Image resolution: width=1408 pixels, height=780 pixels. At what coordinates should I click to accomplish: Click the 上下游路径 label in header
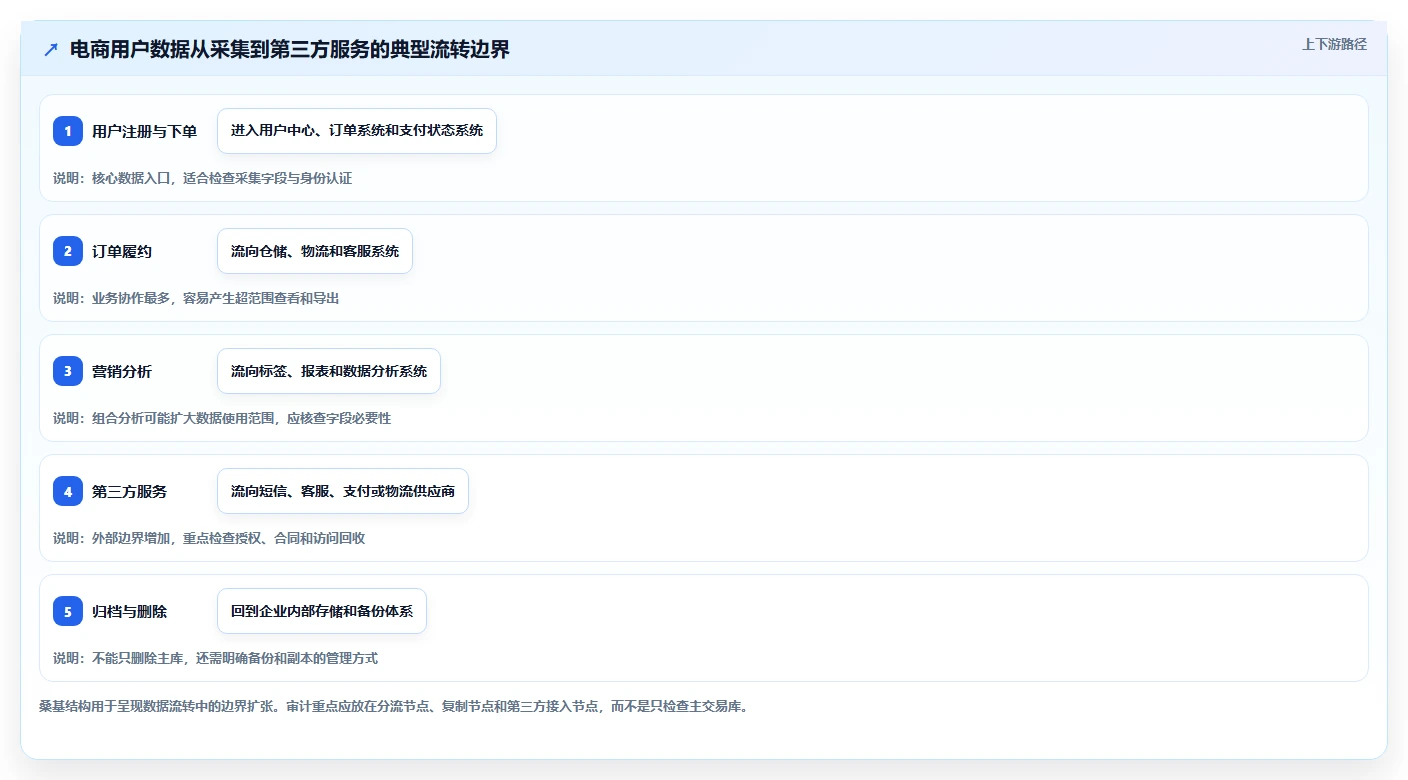coord(1334,44)
